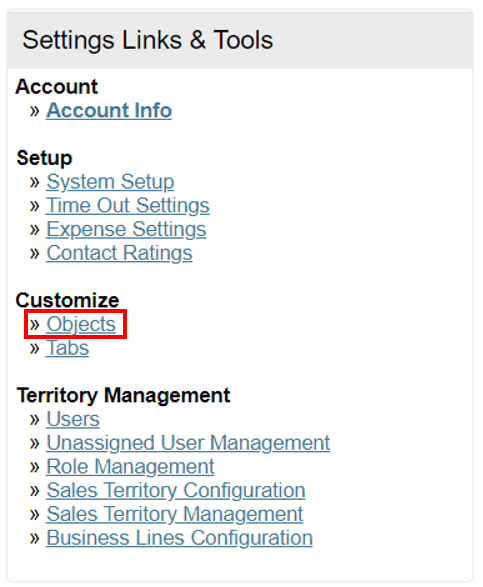Click the Objects link under Customize
This screenshot has height=587, width=483.
[81, 324]
